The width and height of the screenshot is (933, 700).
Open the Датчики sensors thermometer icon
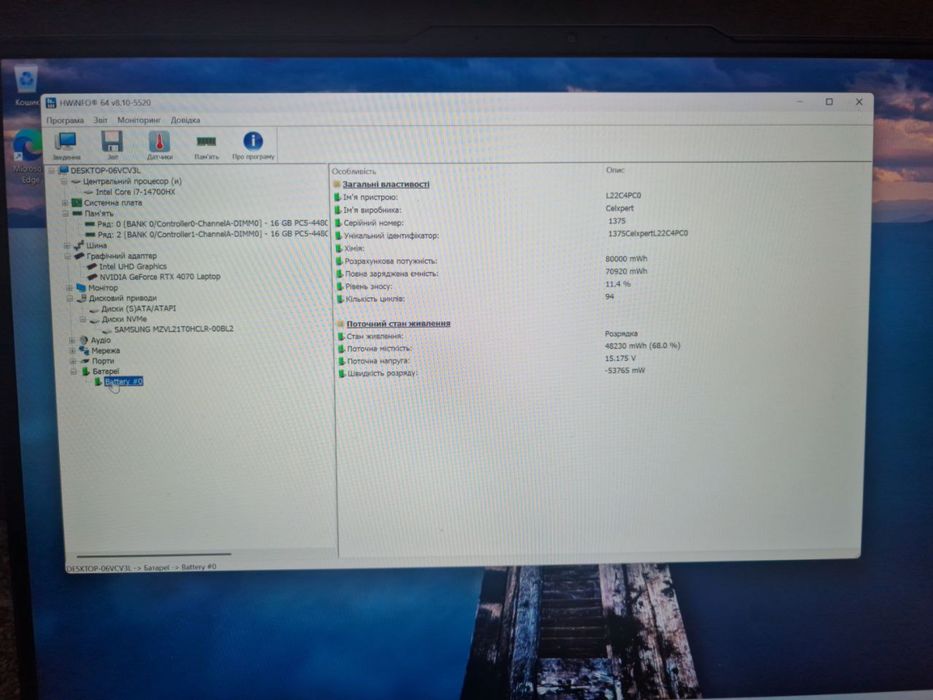click(x=159, y=146)
